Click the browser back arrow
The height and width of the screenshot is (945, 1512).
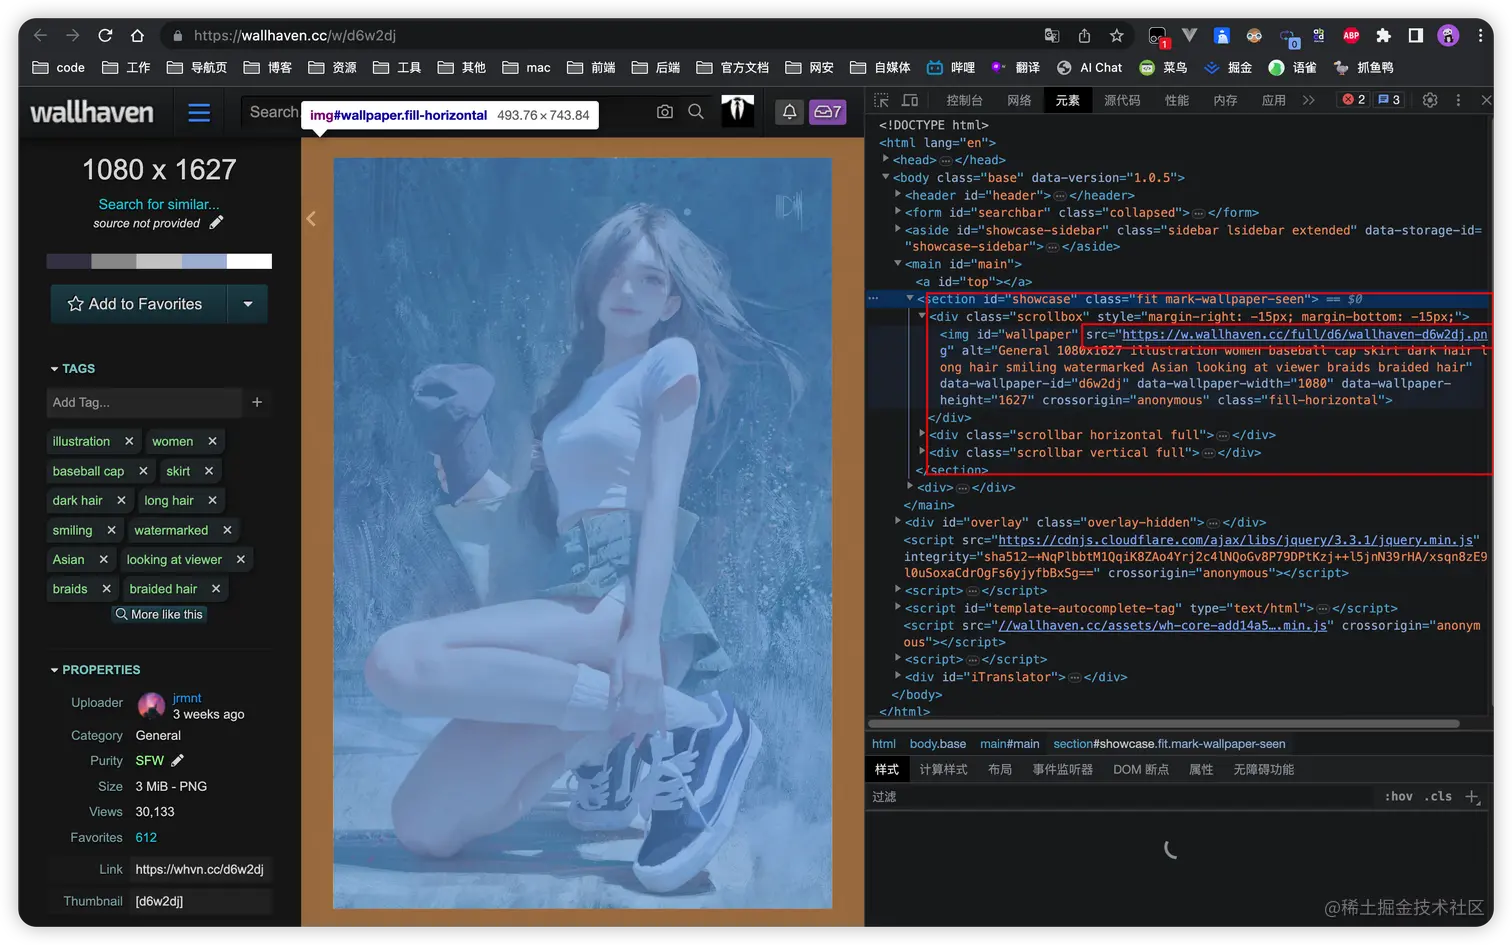point(40,35)
